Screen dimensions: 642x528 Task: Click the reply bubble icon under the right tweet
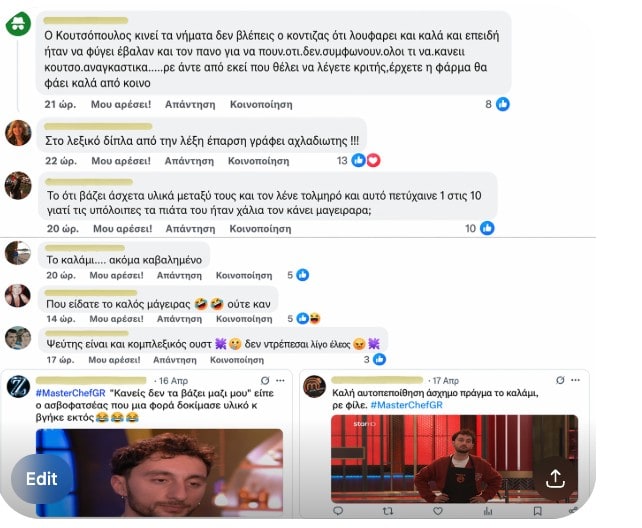[338, 511]
